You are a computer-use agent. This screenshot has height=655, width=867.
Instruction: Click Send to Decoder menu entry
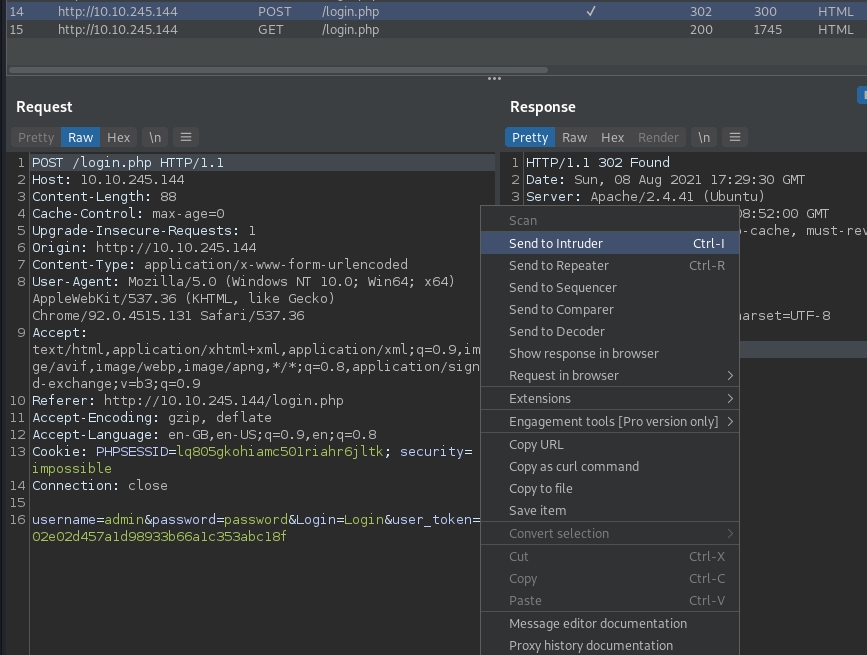(556, 331)
